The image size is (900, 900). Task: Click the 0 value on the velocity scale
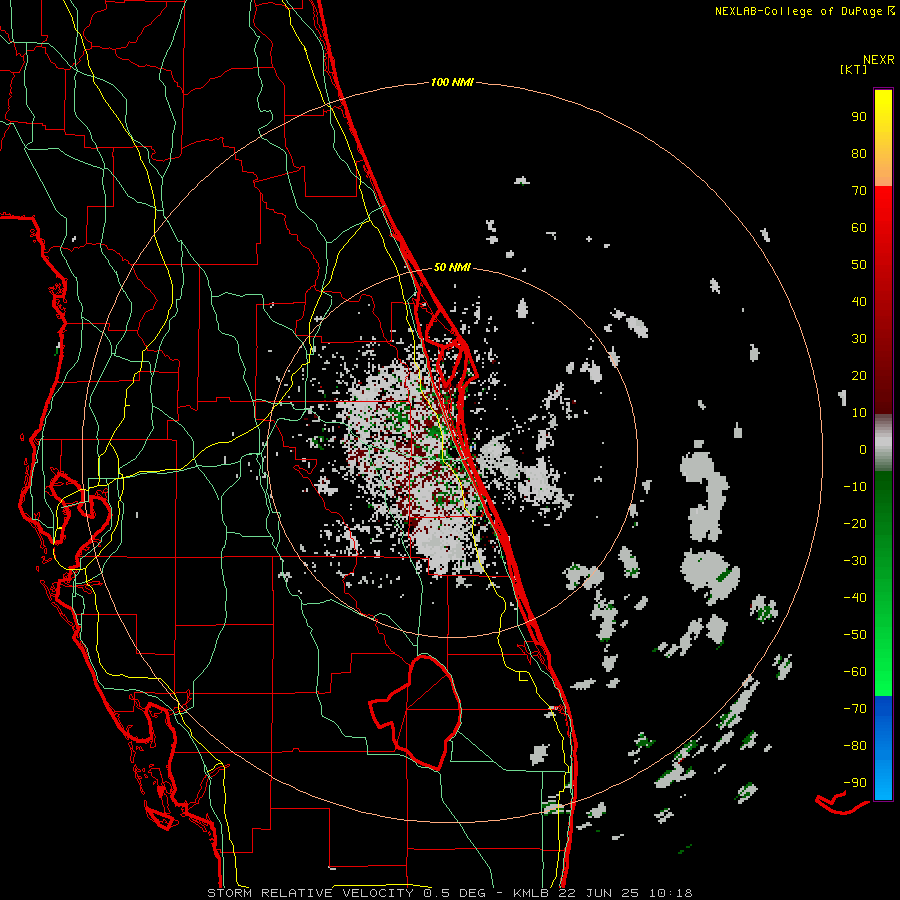tap(863, 449)
